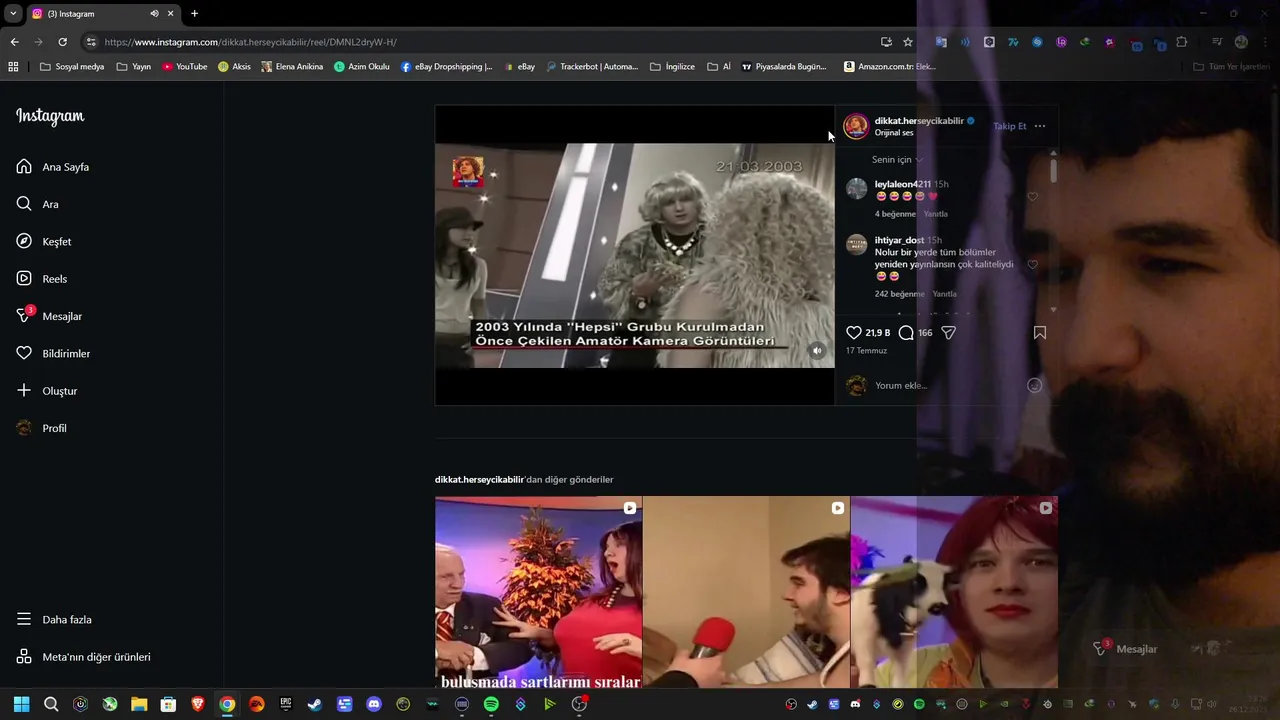
Task: Open Reels from the sidebar
Action: (x=41, y=279)
